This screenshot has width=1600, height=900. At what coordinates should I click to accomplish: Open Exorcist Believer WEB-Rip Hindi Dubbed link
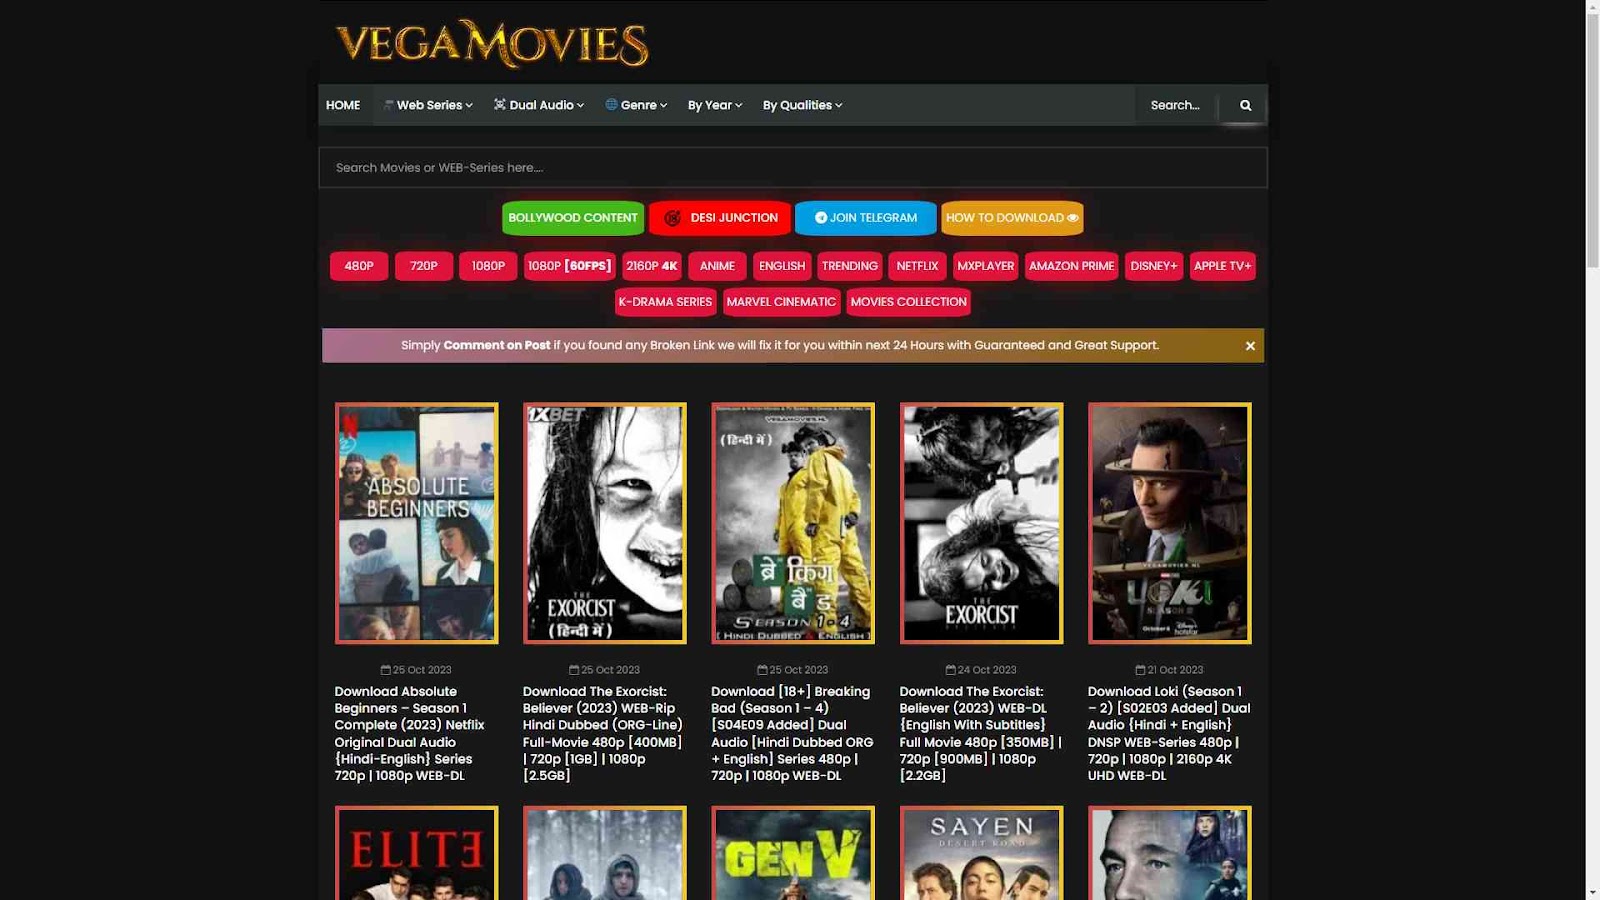click(603, 733)
